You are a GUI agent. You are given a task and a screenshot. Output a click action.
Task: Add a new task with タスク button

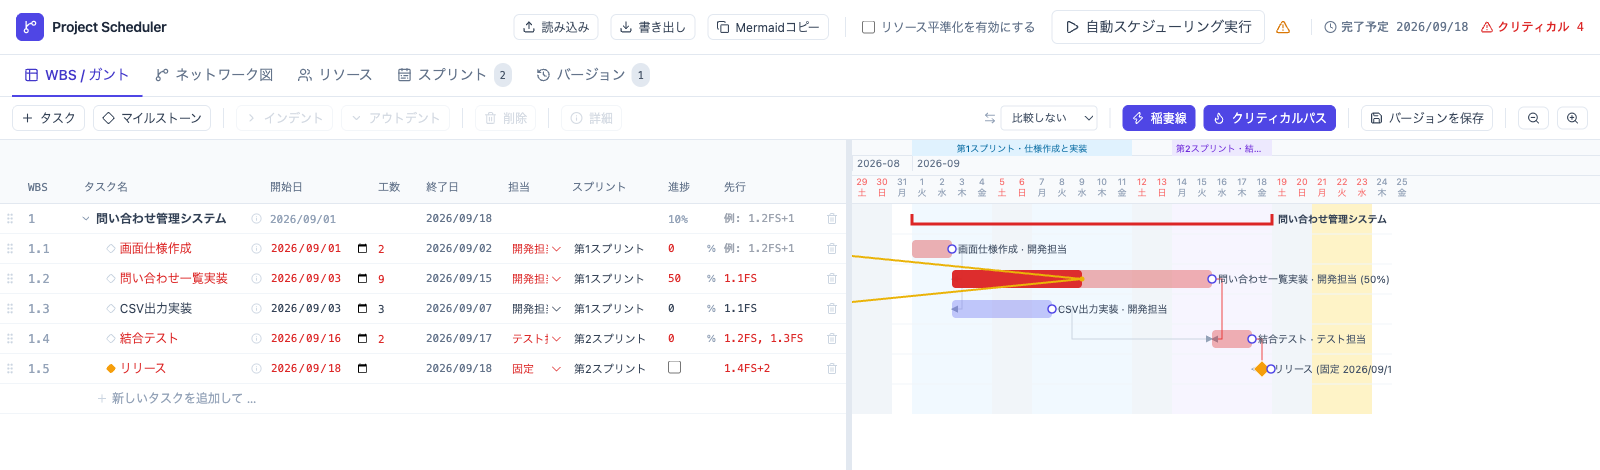click(48, 118)
